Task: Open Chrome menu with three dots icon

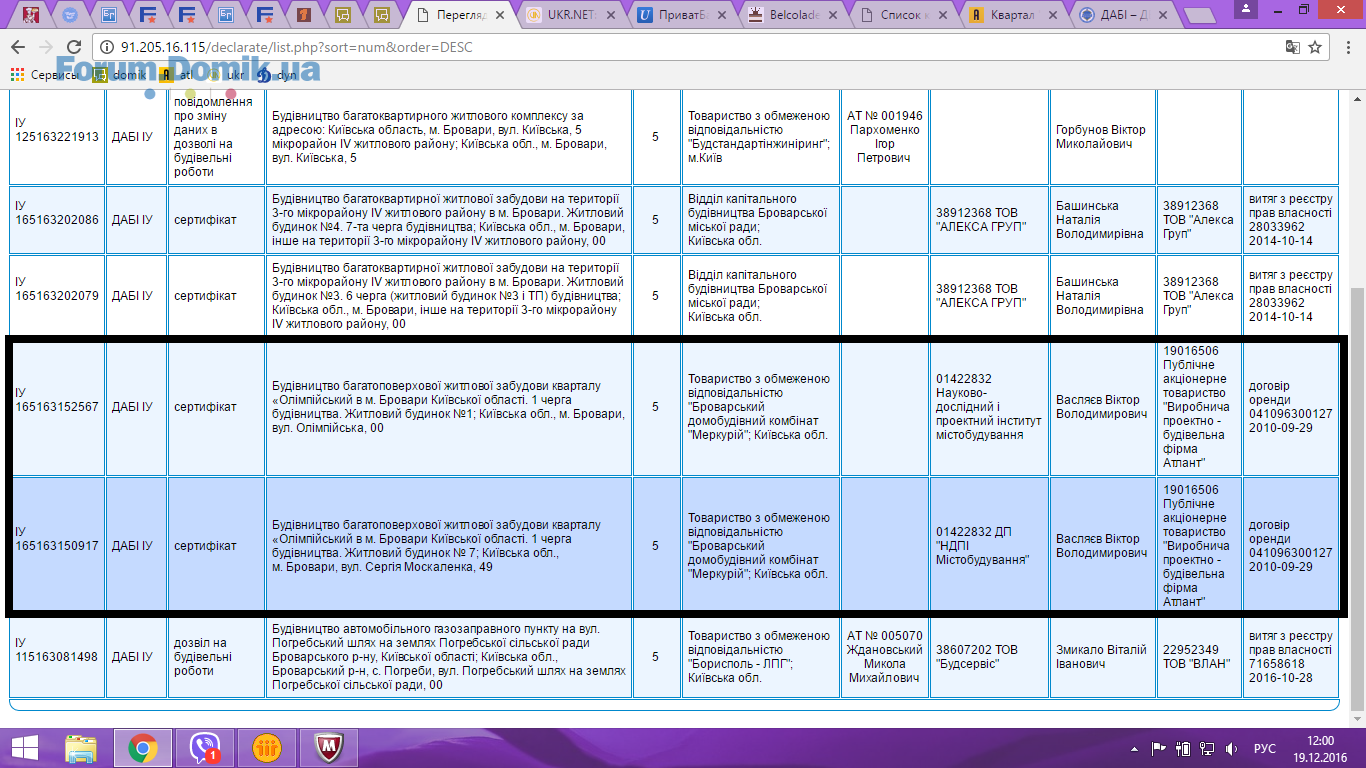Action: pyautogui.click(x=1346, y=47)
